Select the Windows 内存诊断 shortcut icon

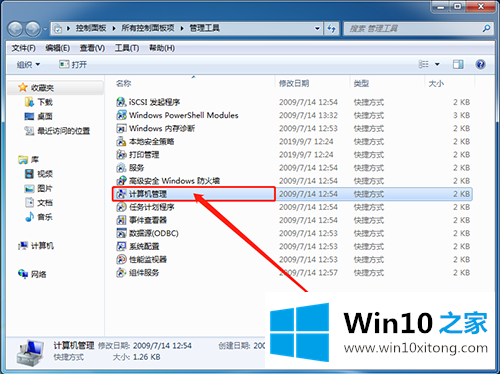pos(121,128)
